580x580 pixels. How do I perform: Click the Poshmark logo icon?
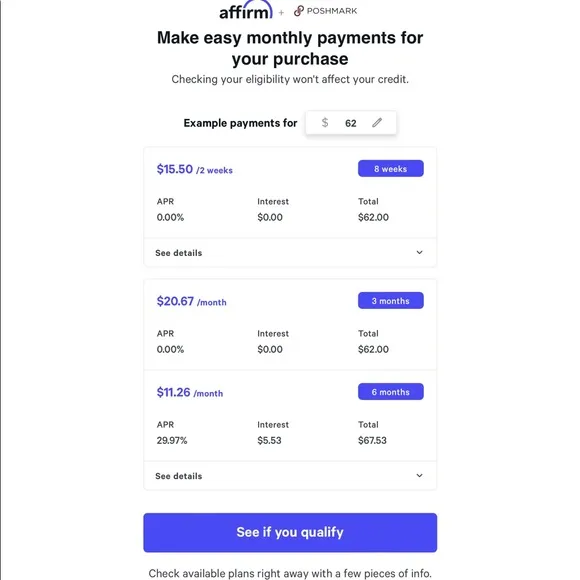(x=299, y=11)
